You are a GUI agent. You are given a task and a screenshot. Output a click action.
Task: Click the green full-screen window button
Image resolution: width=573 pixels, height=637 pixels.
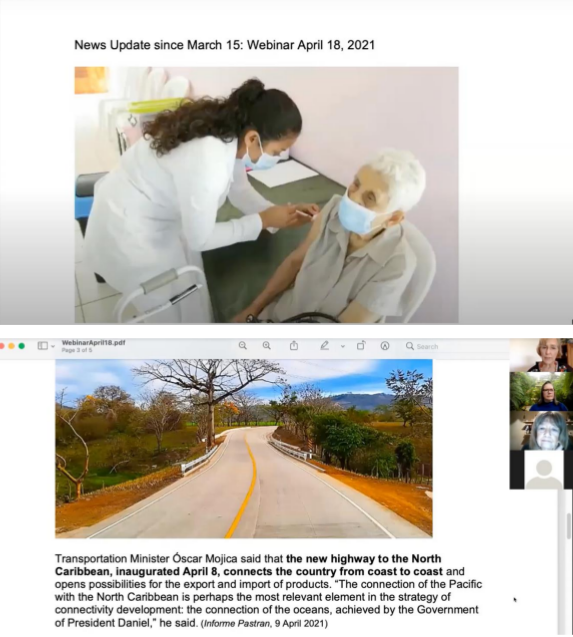(22, 346)
